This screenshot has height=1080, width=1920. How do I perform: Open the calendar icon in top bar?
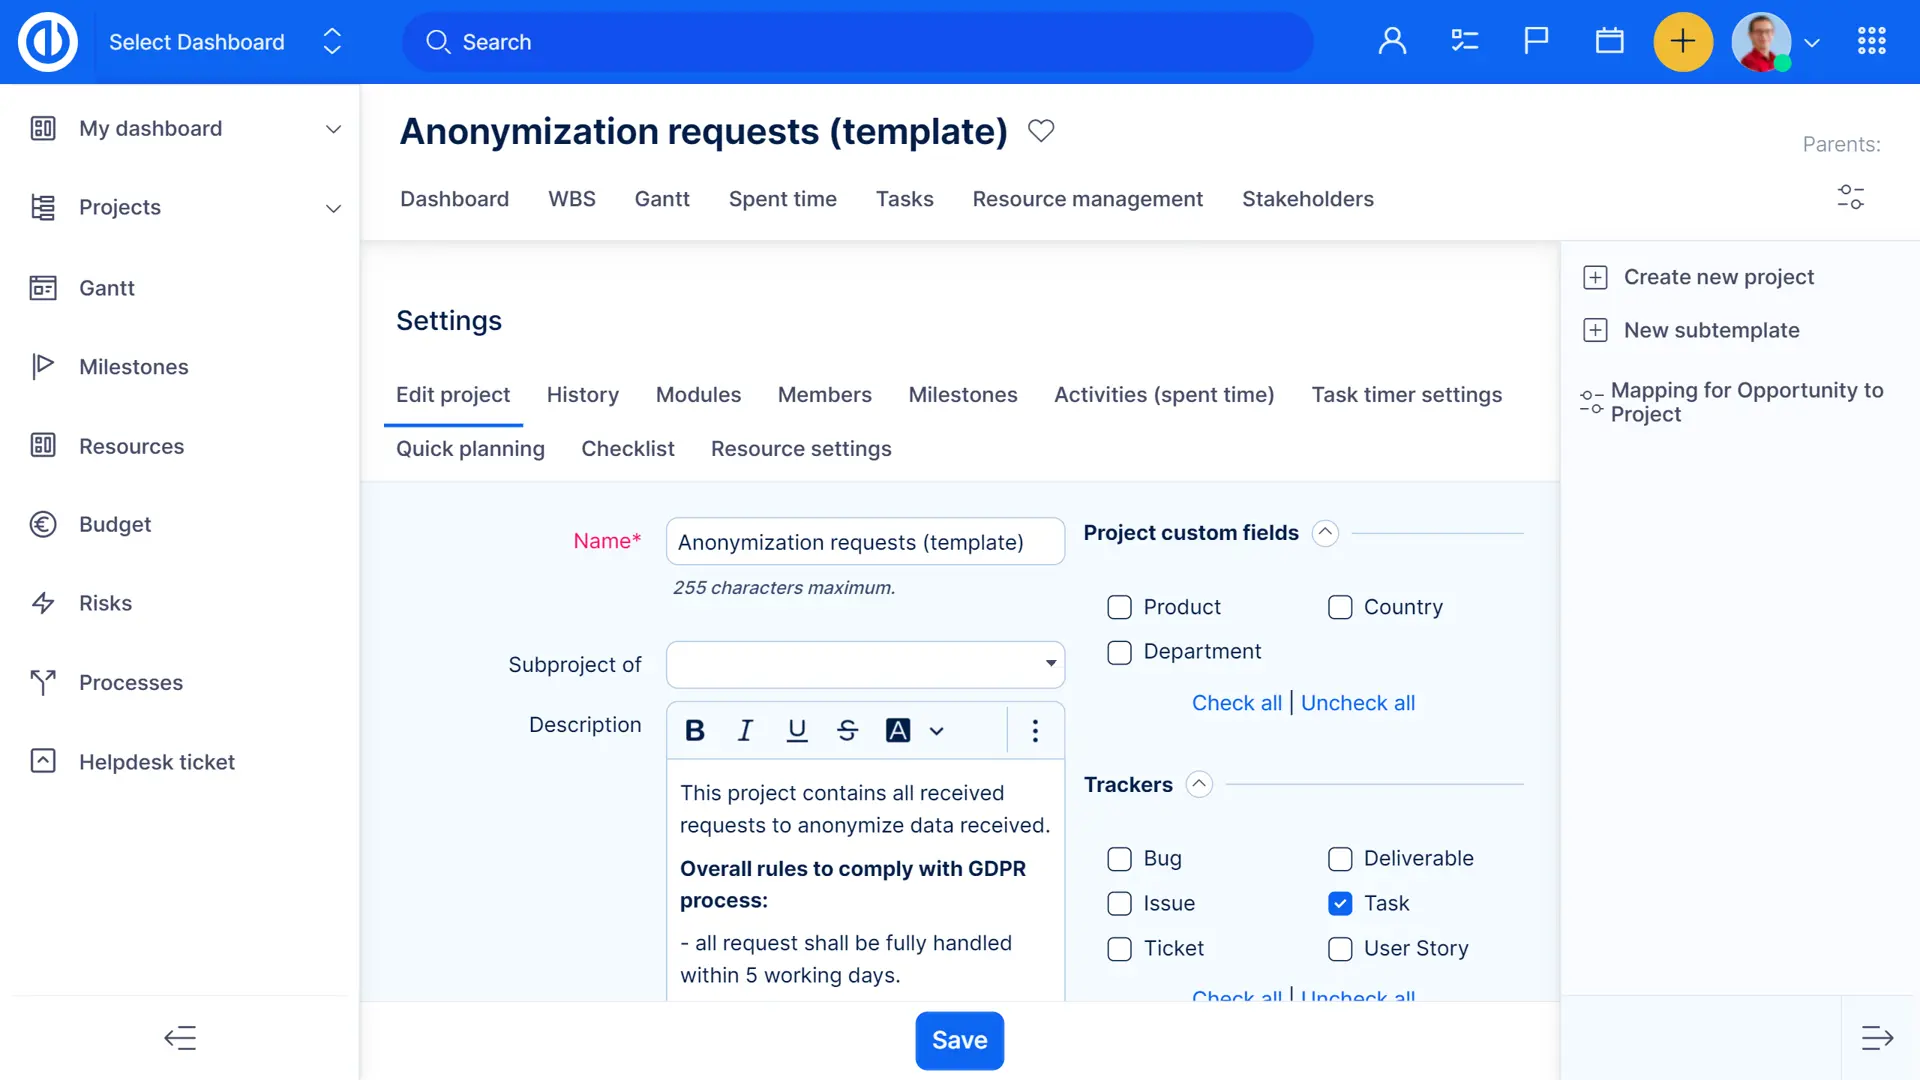1609,41
